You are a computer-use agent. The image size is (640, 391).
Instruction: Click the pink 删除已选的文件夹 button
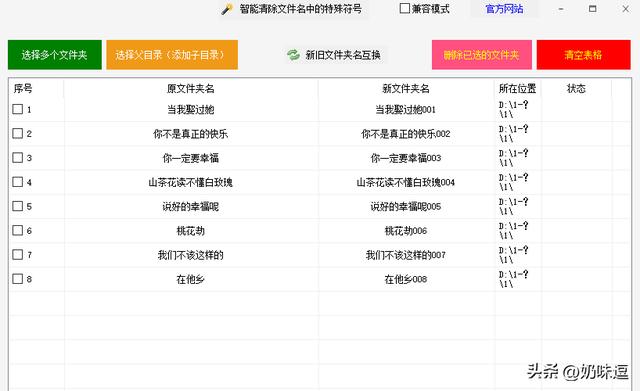coord(482,55)
